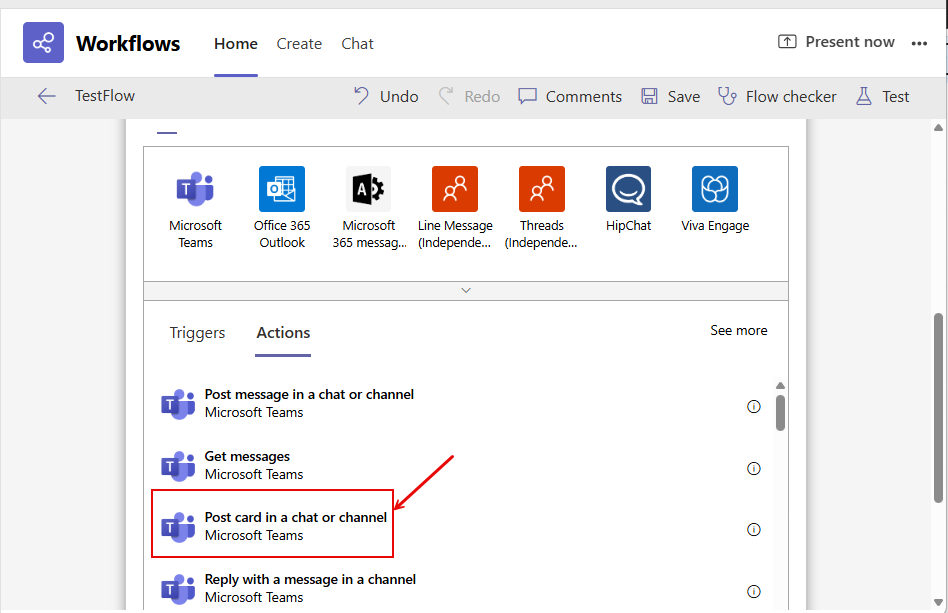This screenshot has width=948, height=613.
Task: Show info for Get messages action
Action: [x=754, y=468]
